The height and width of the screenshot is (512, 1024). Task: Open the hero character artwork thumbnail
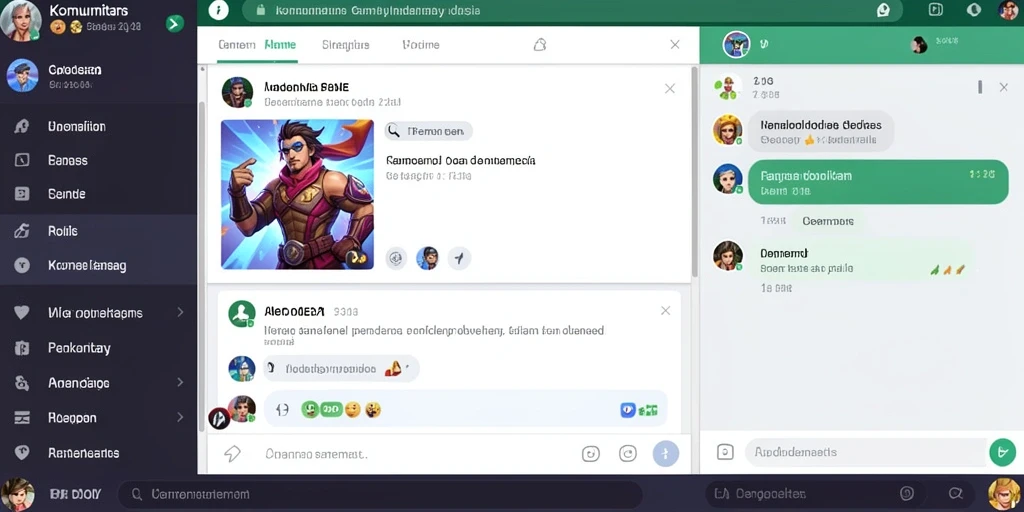[x=297, y=194]
